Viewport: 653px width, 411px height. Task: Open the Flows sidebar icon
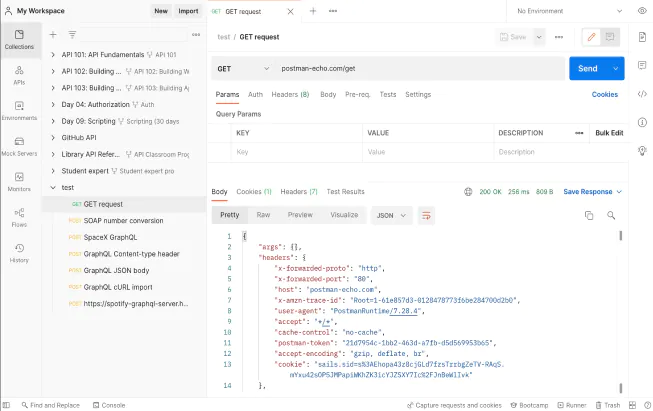[19, 217]
